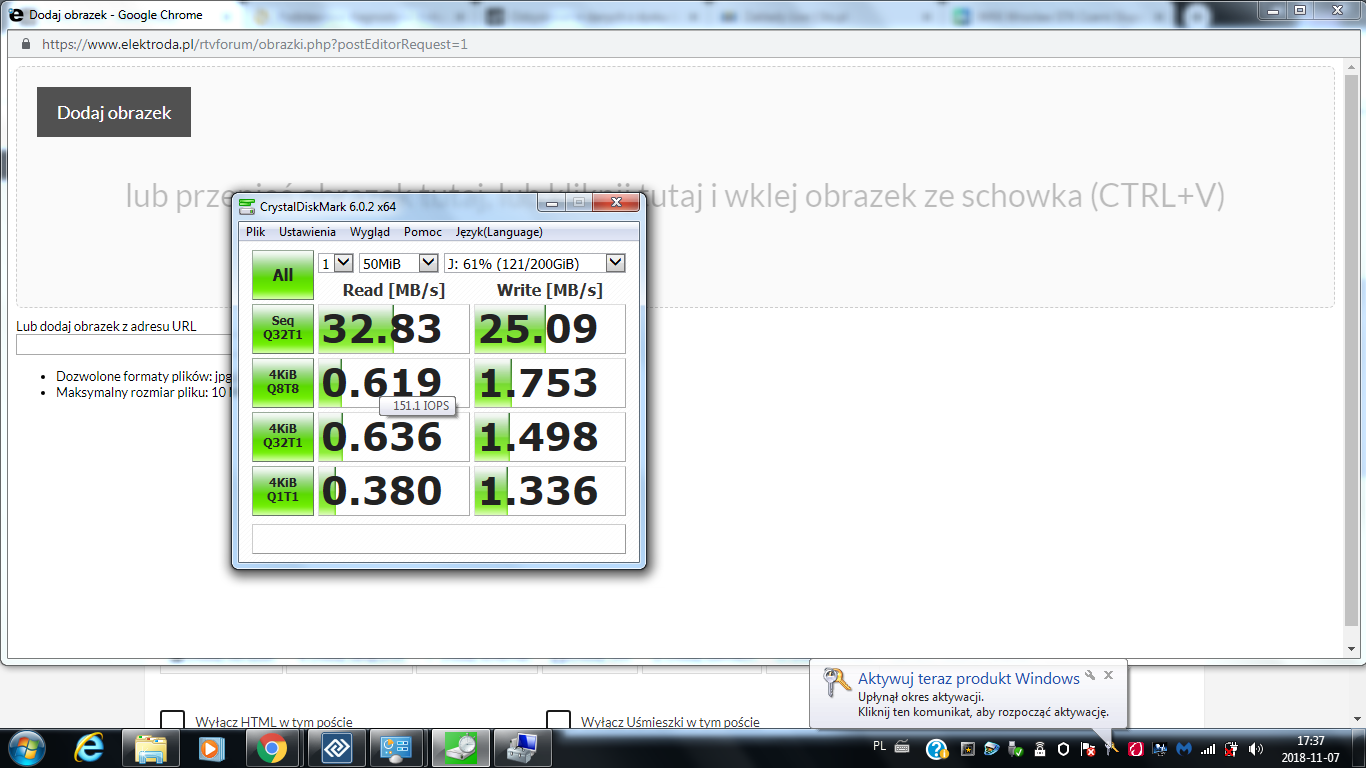Open the Ustawienia menu
This screenshot has height=768, width=1366.
click(307, 232)
